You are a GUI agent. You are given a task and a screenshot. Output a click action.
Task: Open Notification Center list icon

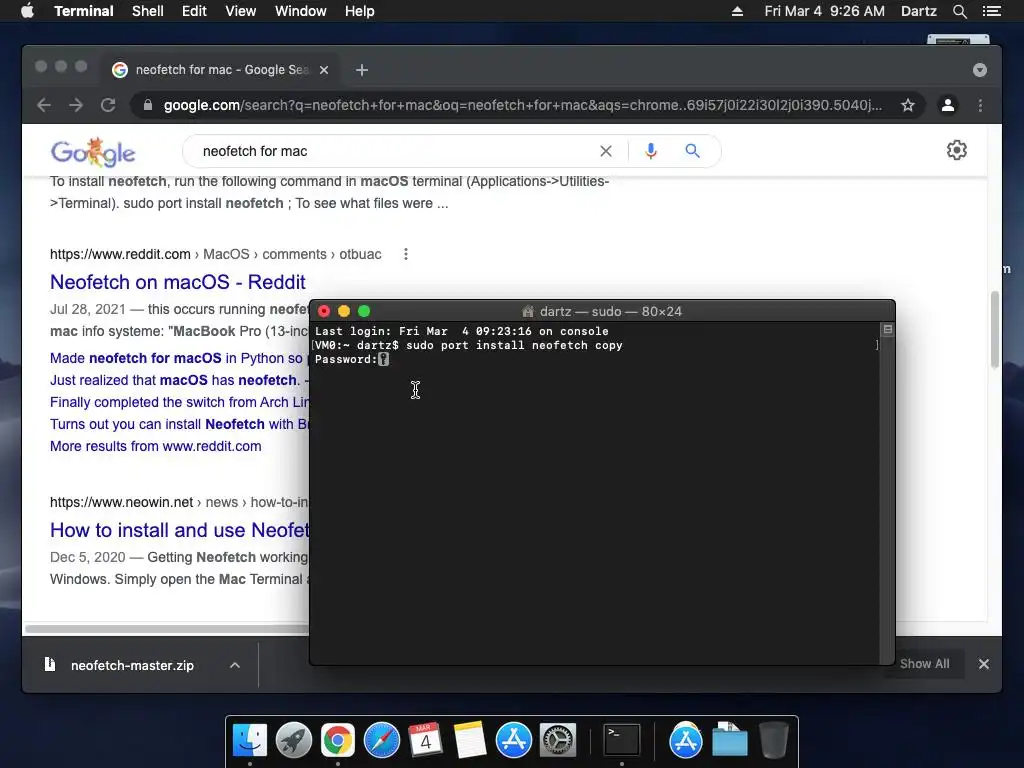[x=991, y=11]
